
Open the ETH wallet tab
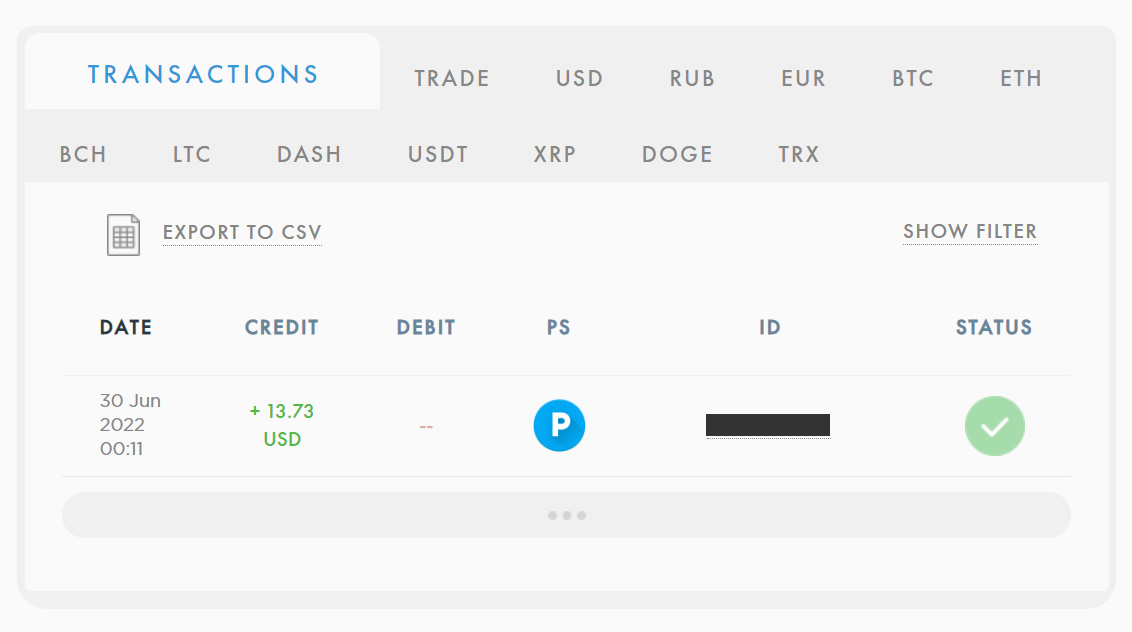(x=1020, y=78)
